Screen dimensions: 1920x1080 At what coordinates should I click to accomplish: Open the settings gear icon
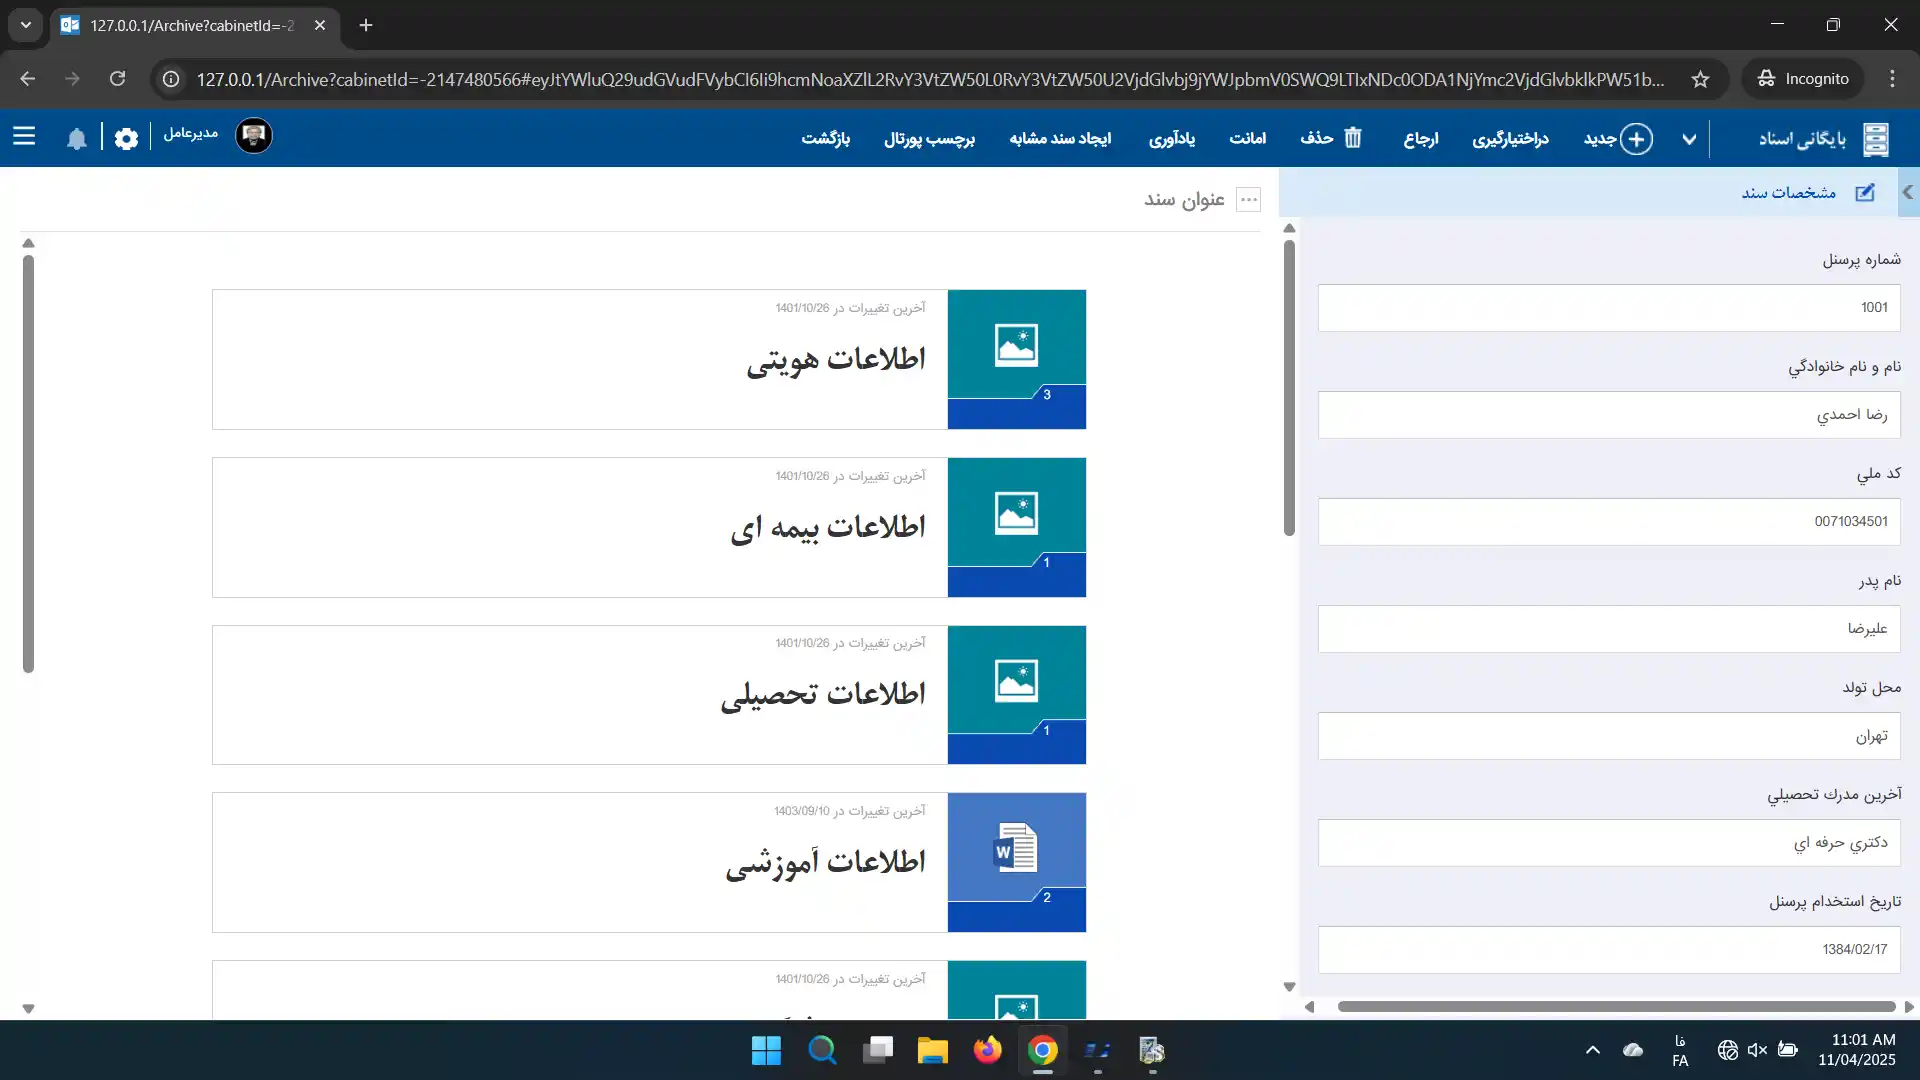[x=126, y=139]
